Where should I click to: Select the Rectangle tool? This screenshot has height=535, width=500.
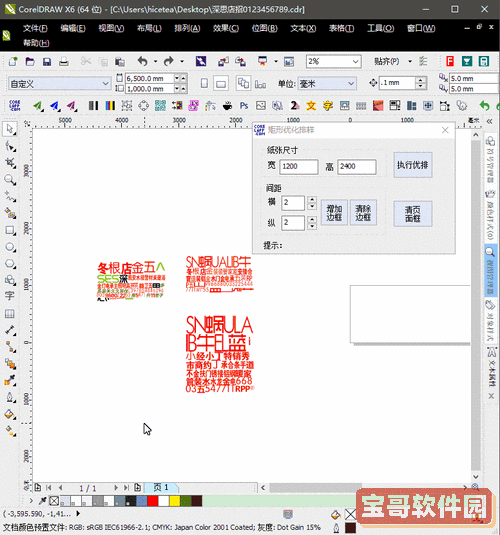coord(10,230)
